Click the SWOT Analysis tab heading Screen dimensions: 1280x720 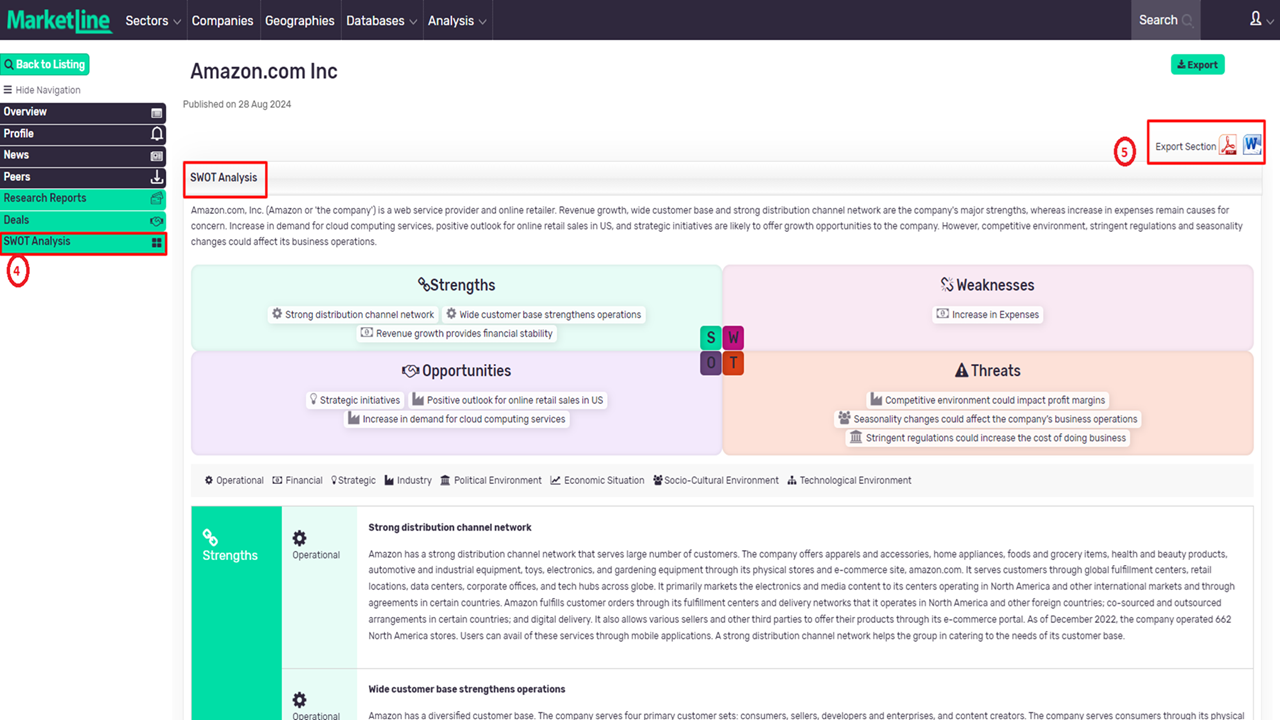(224, 178)
